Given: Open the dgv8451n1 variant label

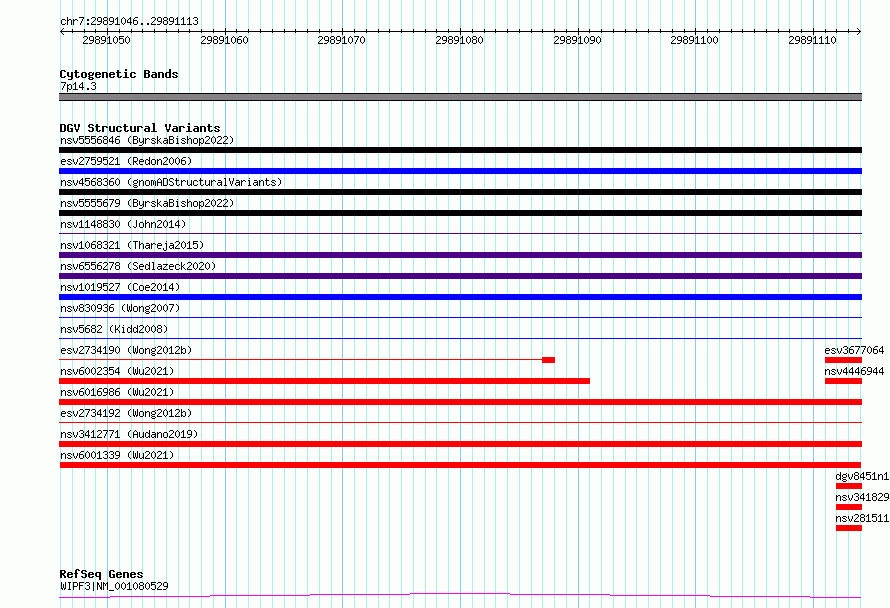Looking at the screenshot, I should [x=862, y=476].
